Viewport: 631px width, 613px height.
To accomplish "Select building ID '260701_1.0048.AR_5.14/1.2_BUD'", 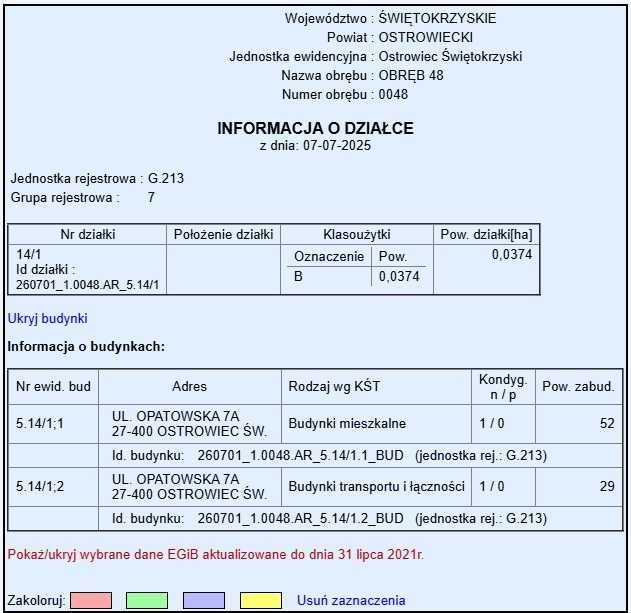I will coord(301,518).
